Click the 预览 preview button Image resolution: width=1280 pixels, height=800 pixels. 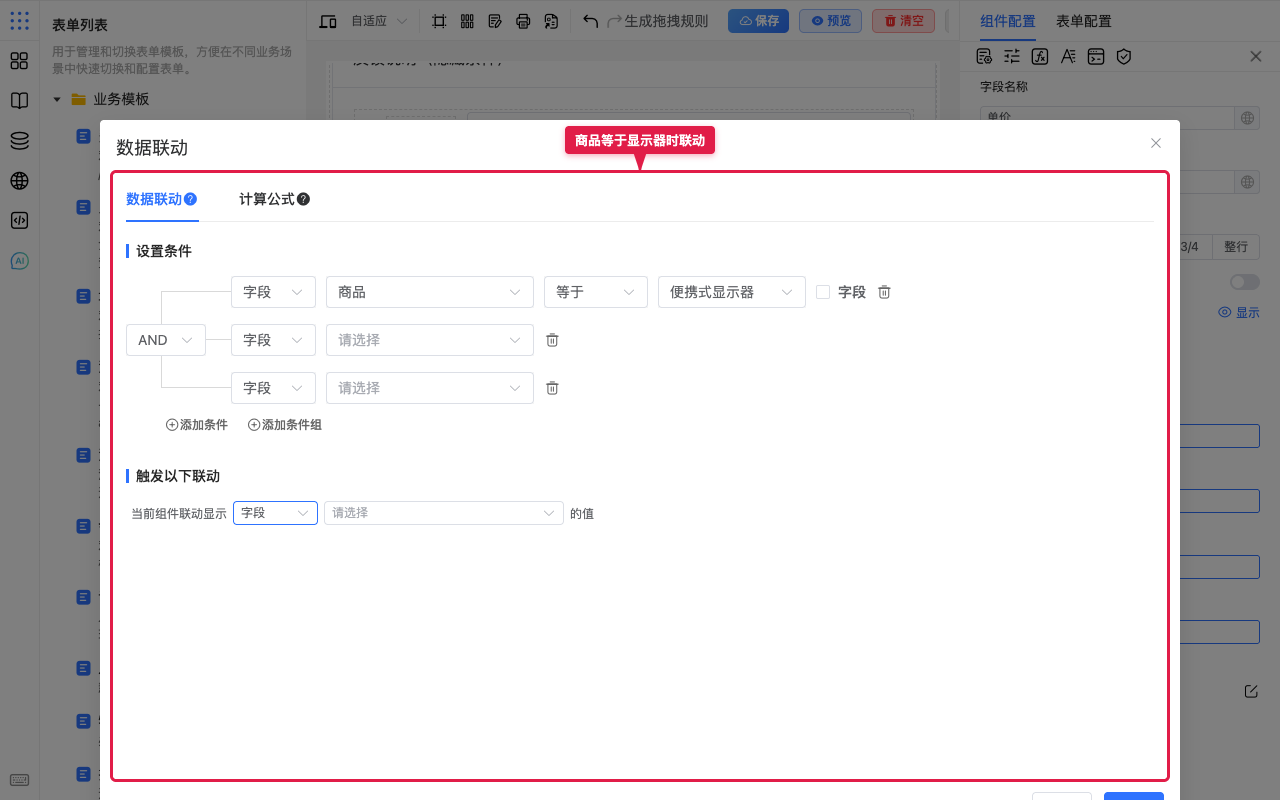tap(830, 21)
